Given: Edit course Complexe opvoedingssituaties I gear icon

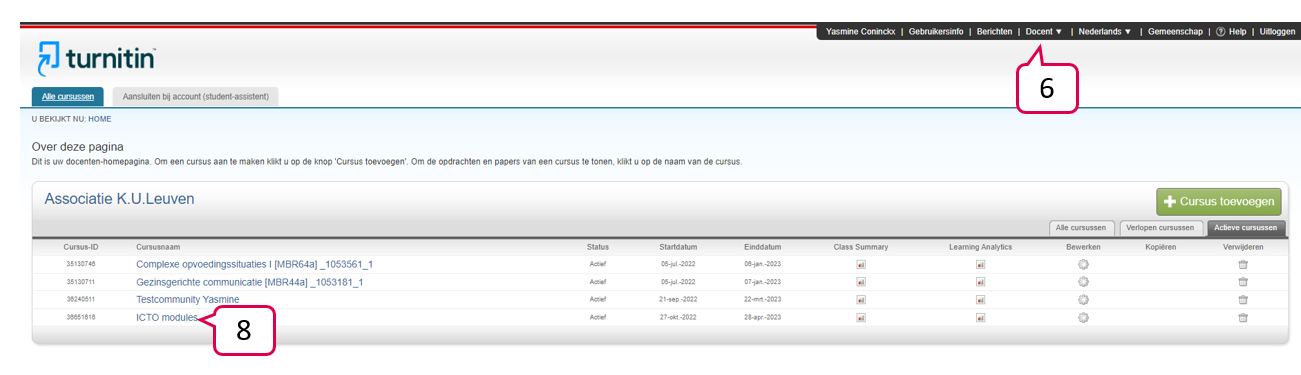Looking at the screenshot, I should point(1082,265).
